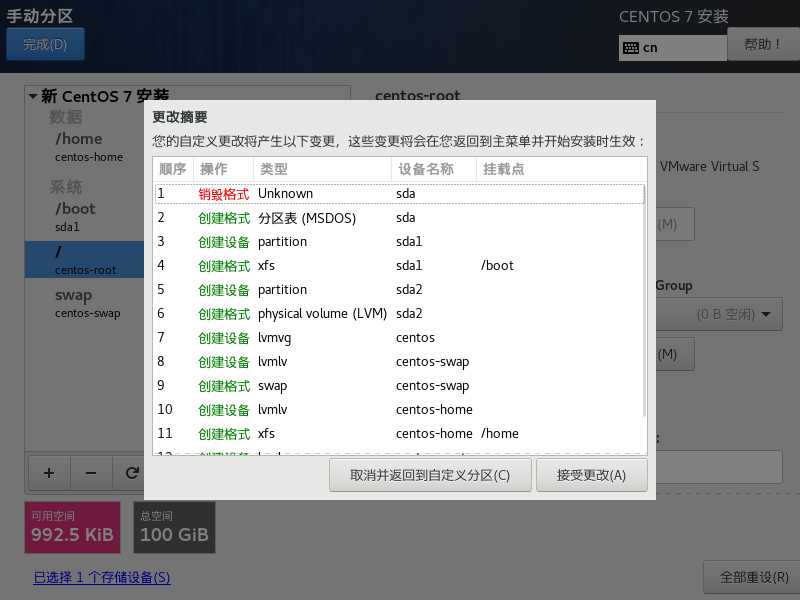Click the 完成(D) button
800x600 pixels.
(x=45, y=44)
